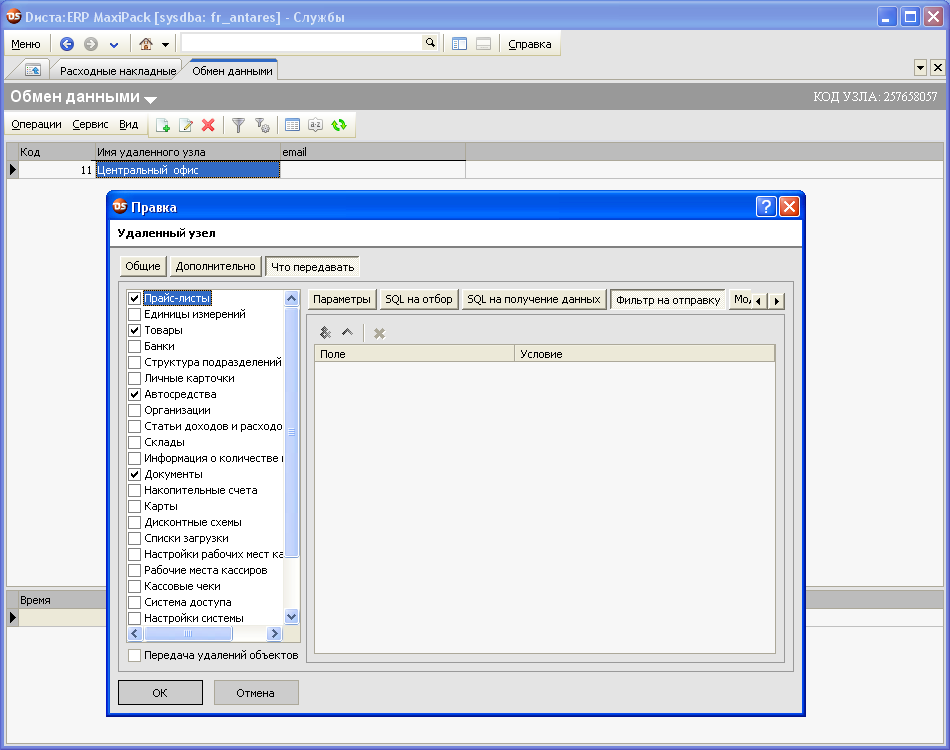
Task: Check Передача удалений объектов option
Action: click(x=134, y=655)
